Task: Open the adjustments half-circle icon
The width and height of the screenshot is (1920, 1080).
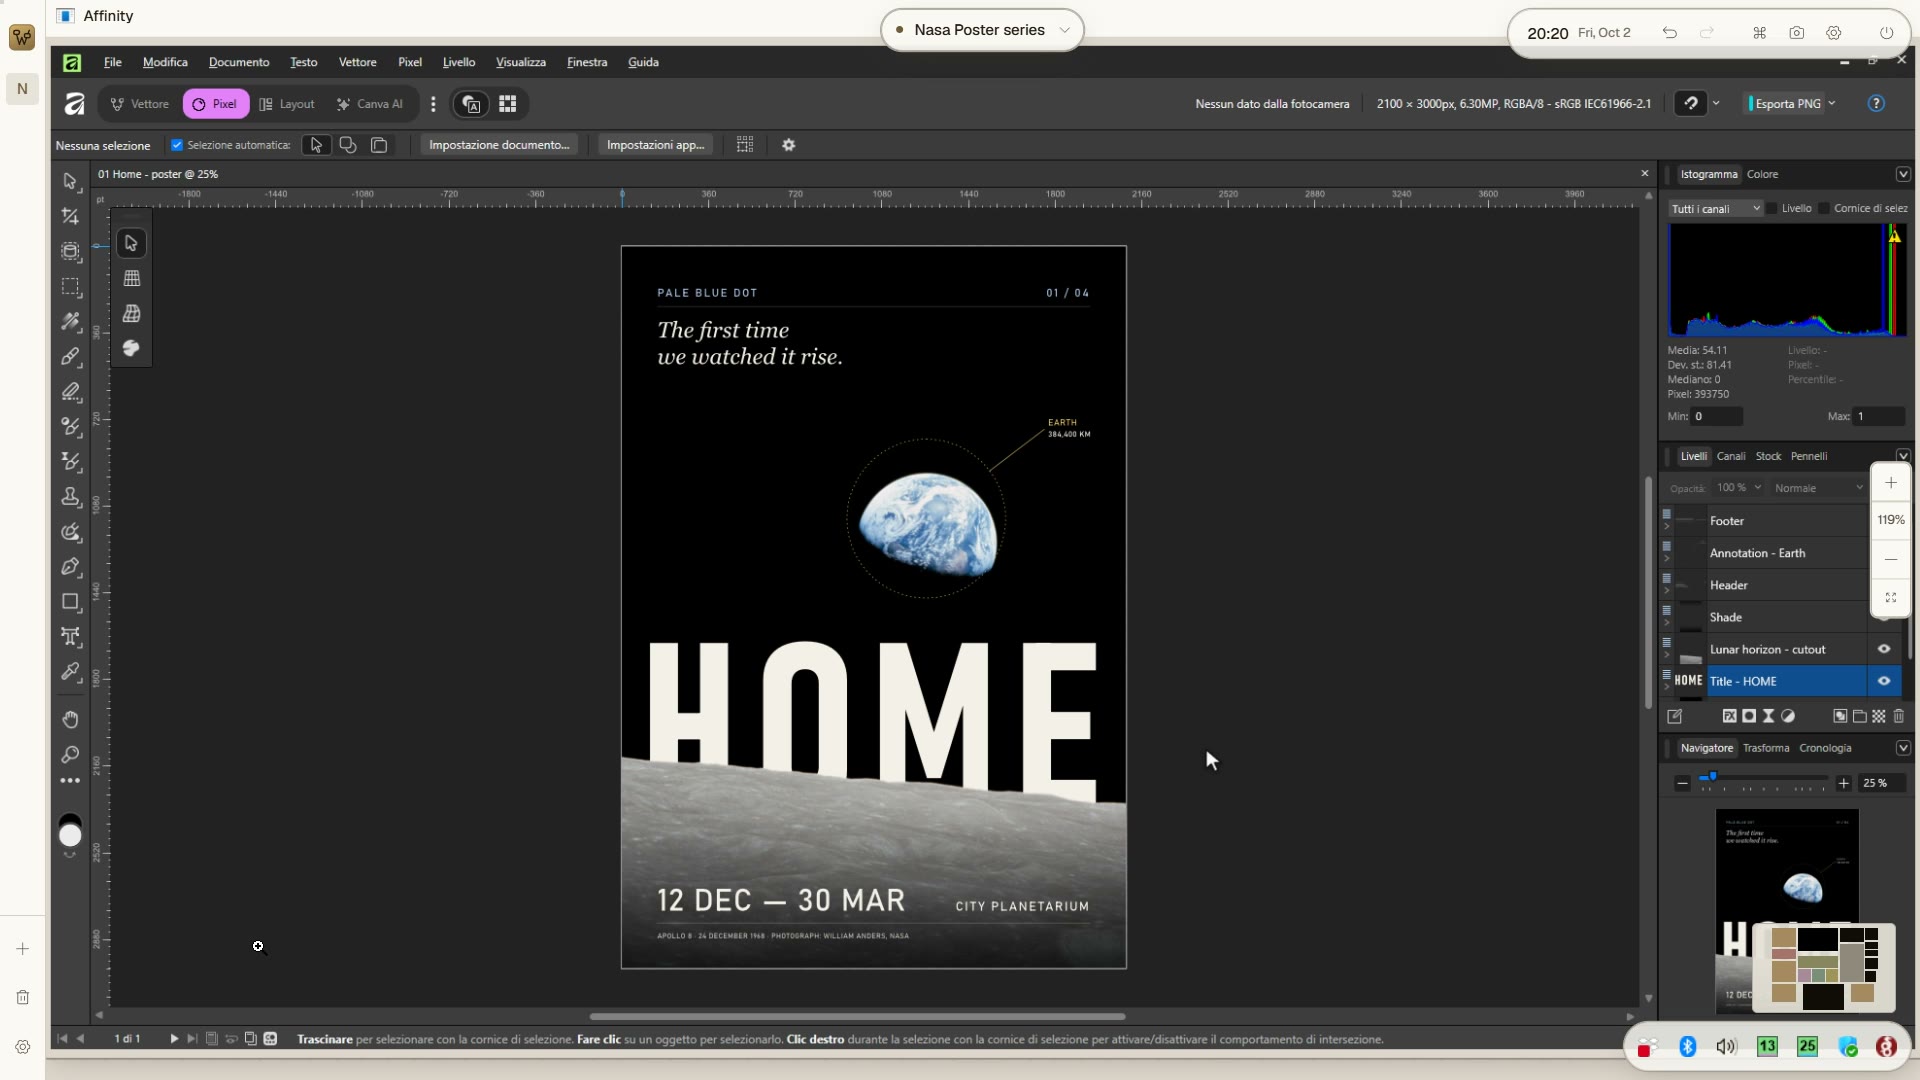Action: click(1788, 716)
